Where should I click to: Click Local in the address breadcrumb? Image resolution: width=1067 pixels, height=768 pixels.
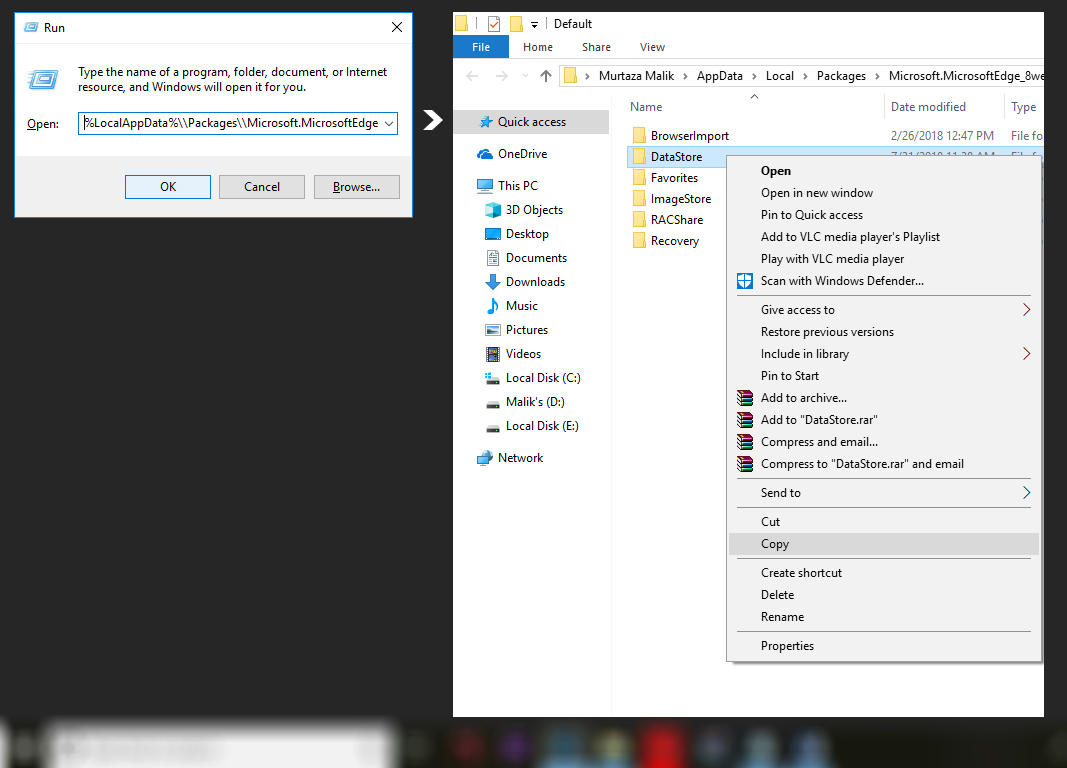[x=779, y=76]
